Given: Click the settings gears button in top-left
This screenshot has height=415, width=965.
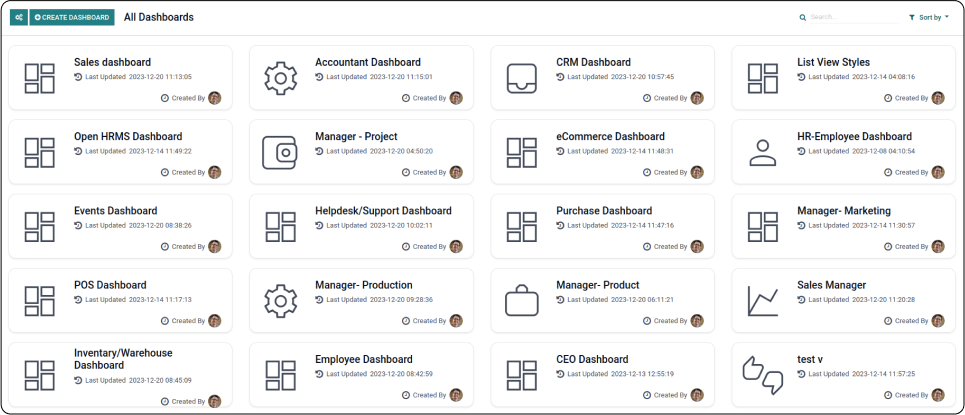Looking at the screenshot, I should (18, 17).
